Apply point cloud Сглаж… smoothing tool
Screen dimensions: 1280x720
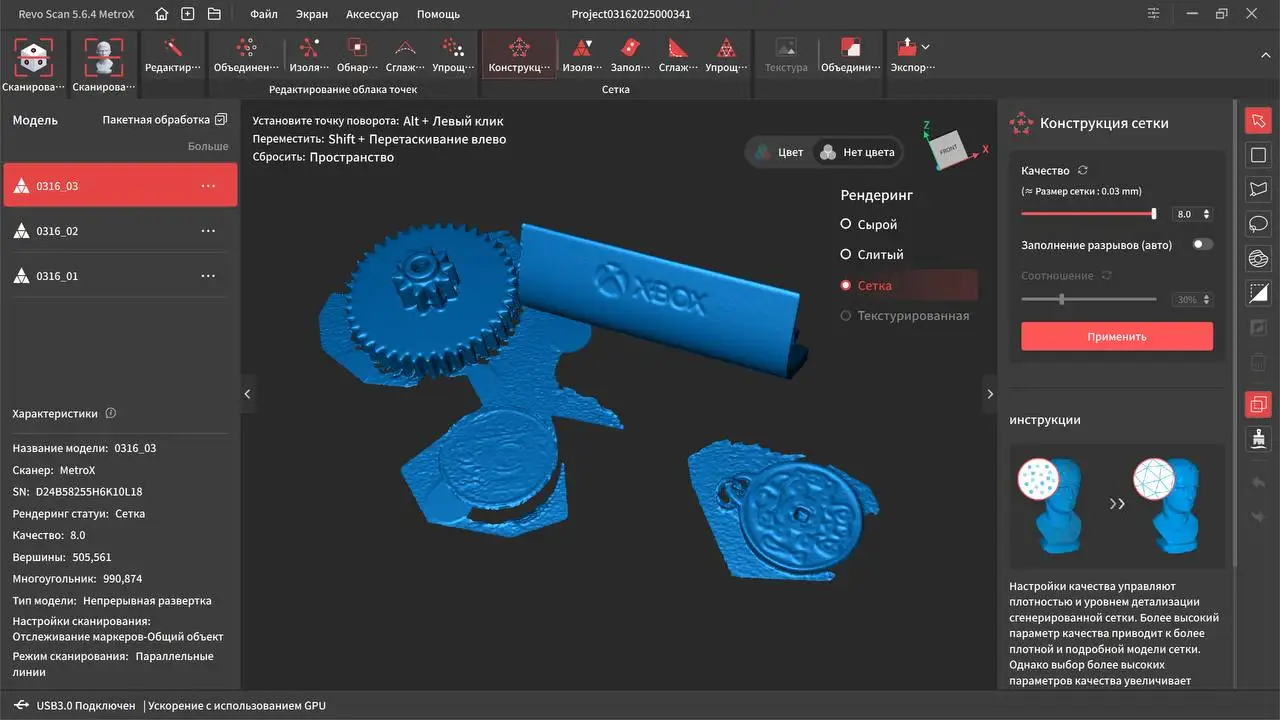(x=405, y=56)
